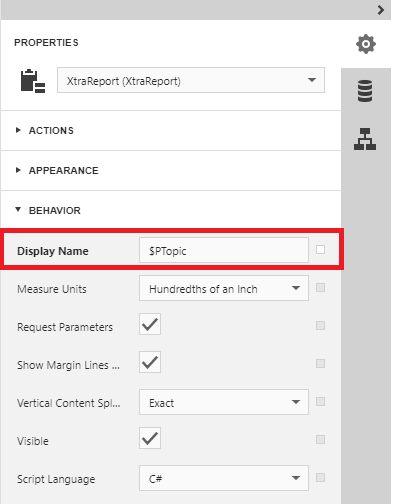Open the Measure Units dropdown
The height and width of the screenshot is (504, 394).
[224, 288]
